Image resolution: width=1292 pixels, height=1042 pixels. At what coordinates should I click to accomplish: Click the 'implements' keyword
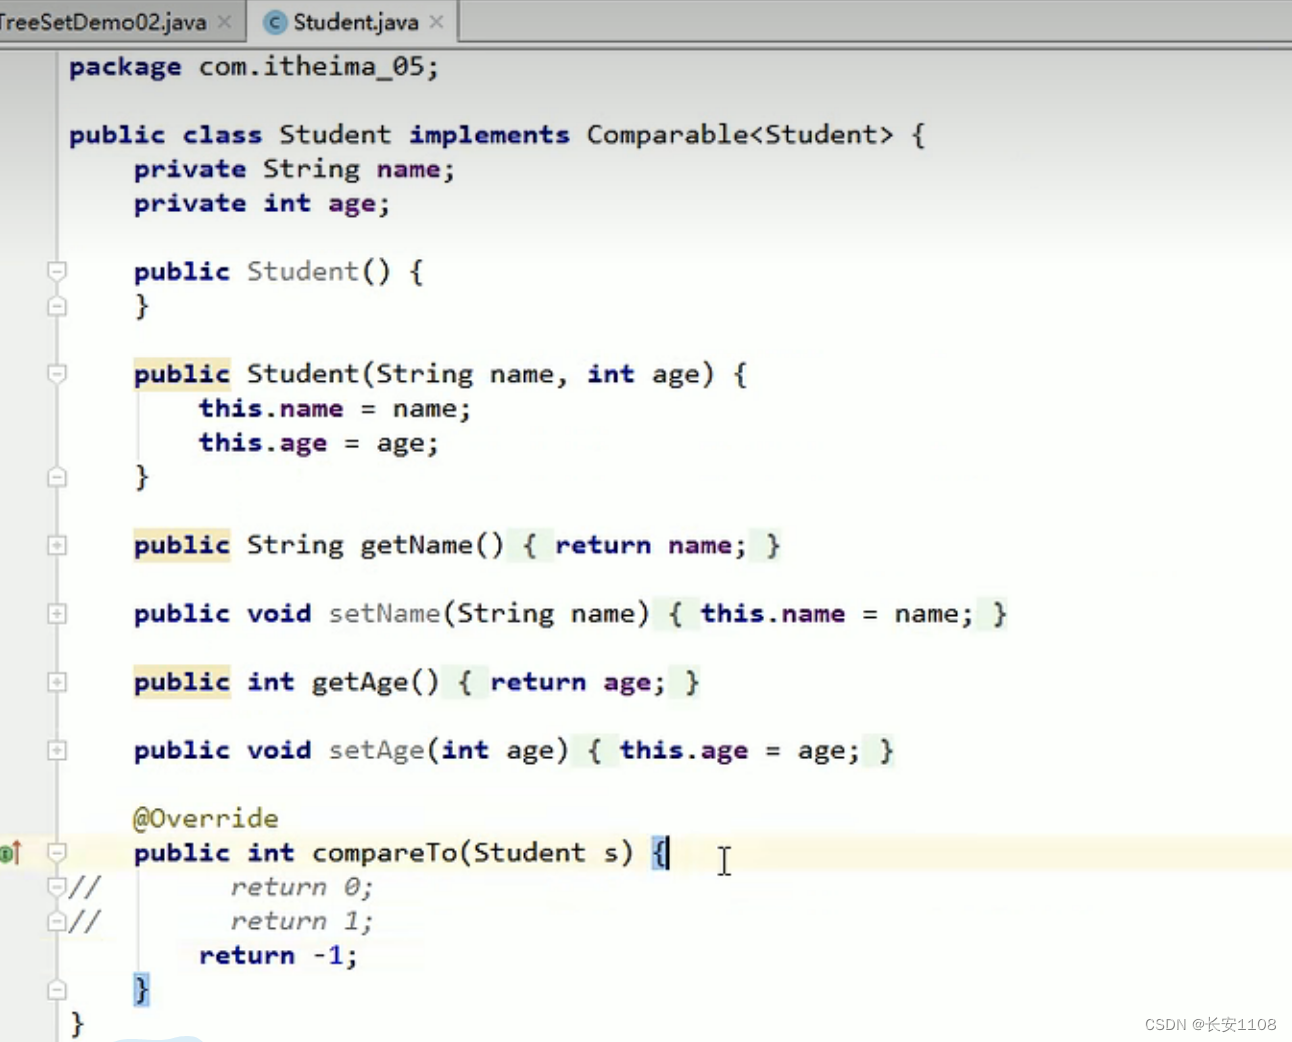click(x=489, y=134)
